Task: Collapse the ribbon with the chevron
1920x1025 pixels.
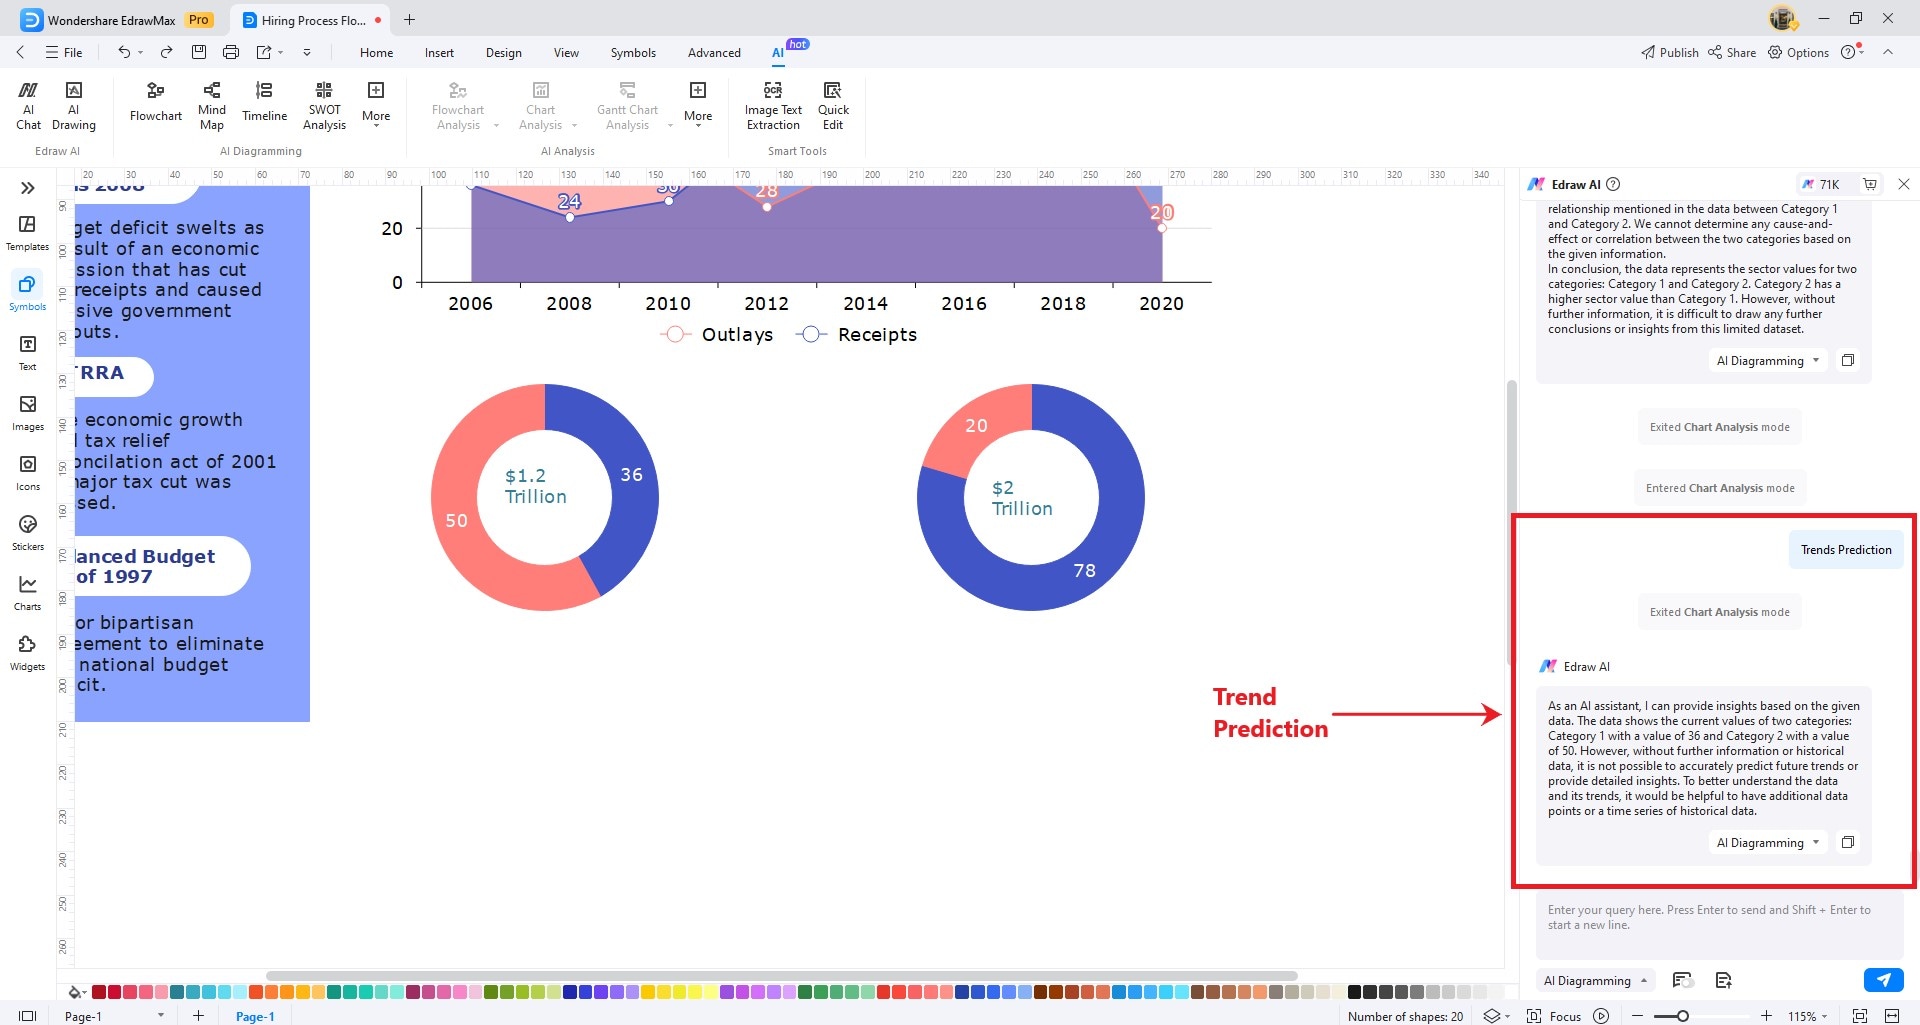Action: click(x=1888, y=52)
